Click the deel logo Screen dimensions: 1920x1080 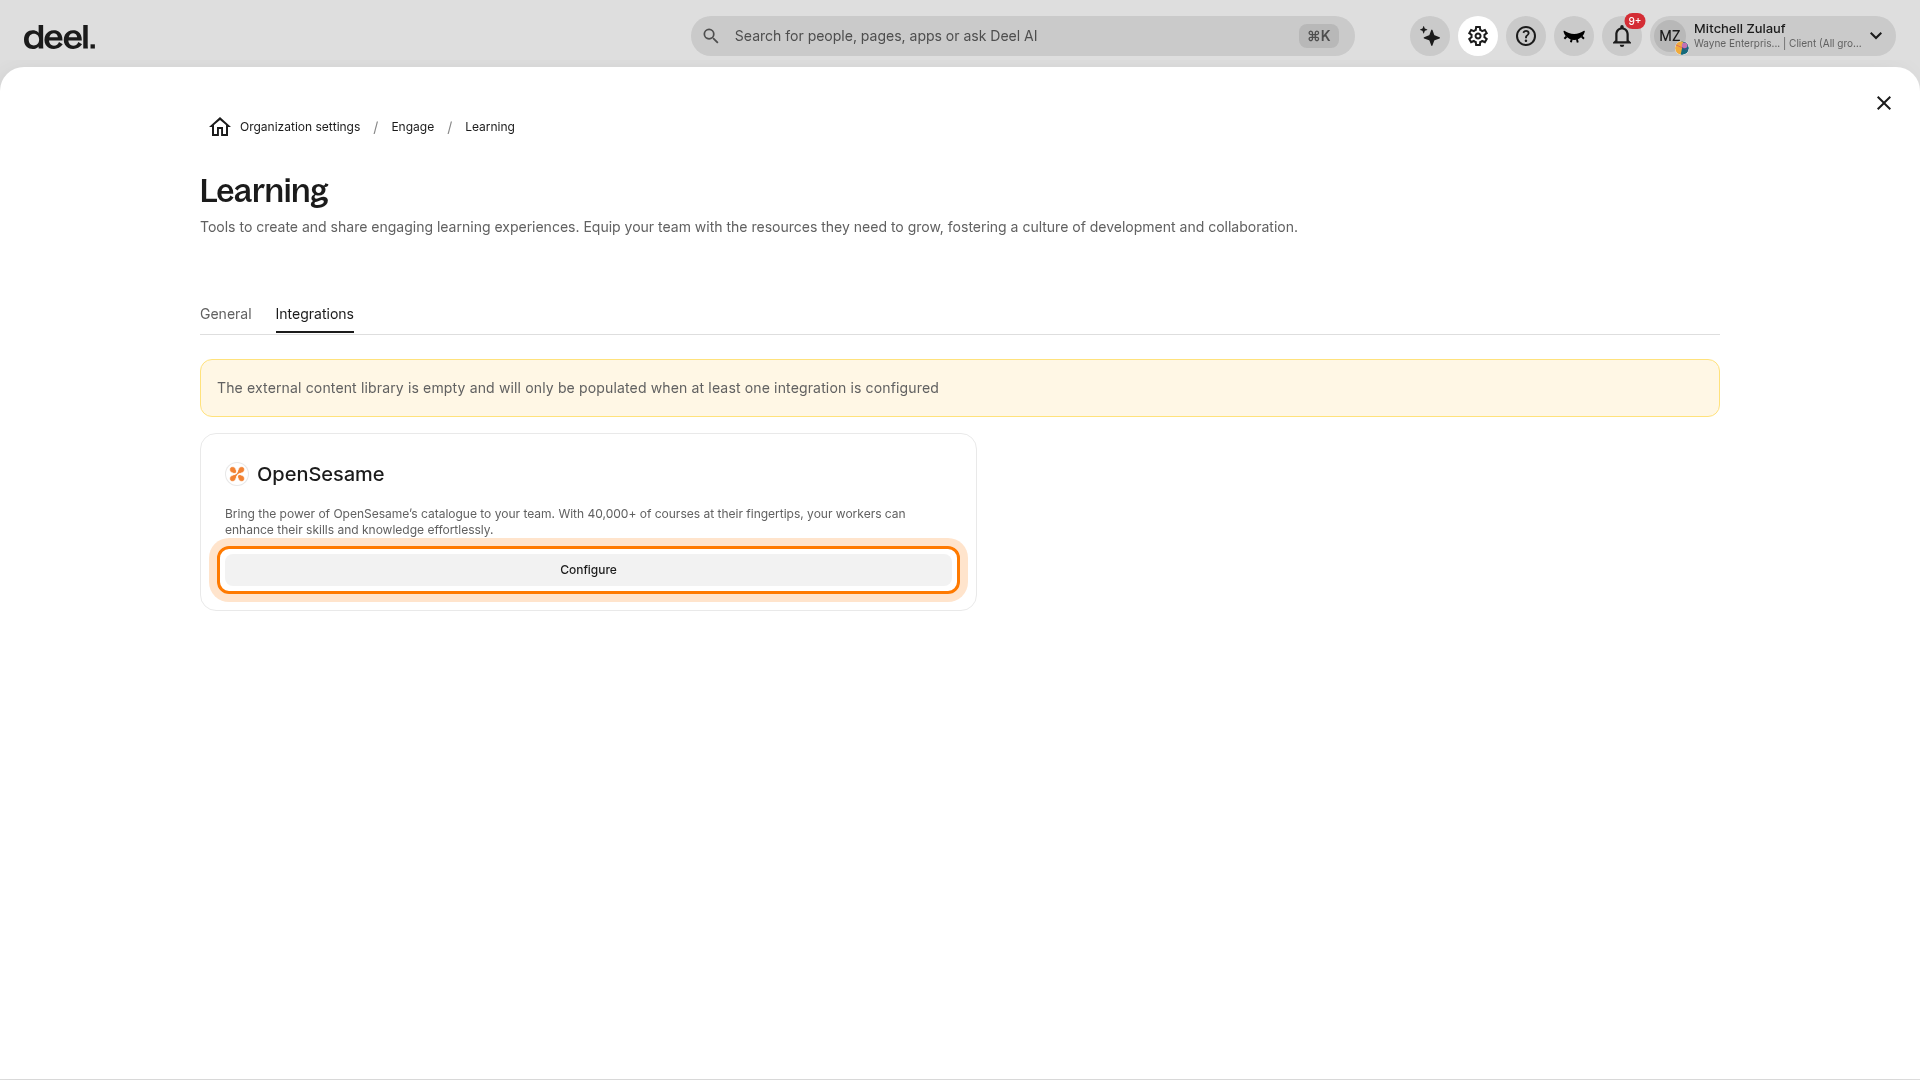tap(60, 38)
